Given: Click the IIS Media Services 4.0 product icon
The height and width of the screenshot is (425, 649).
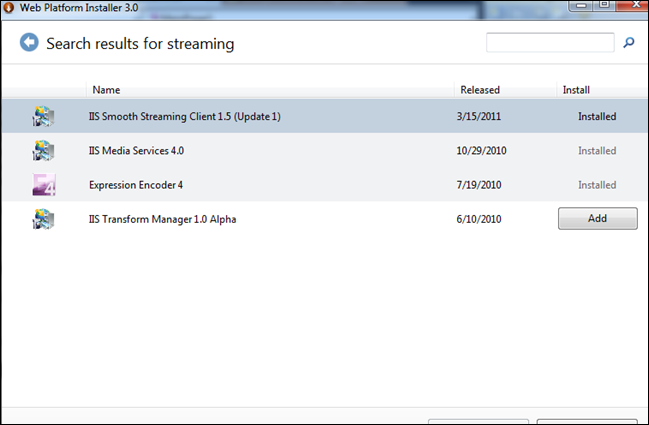Looking at the screenshot, I should 44,151.
